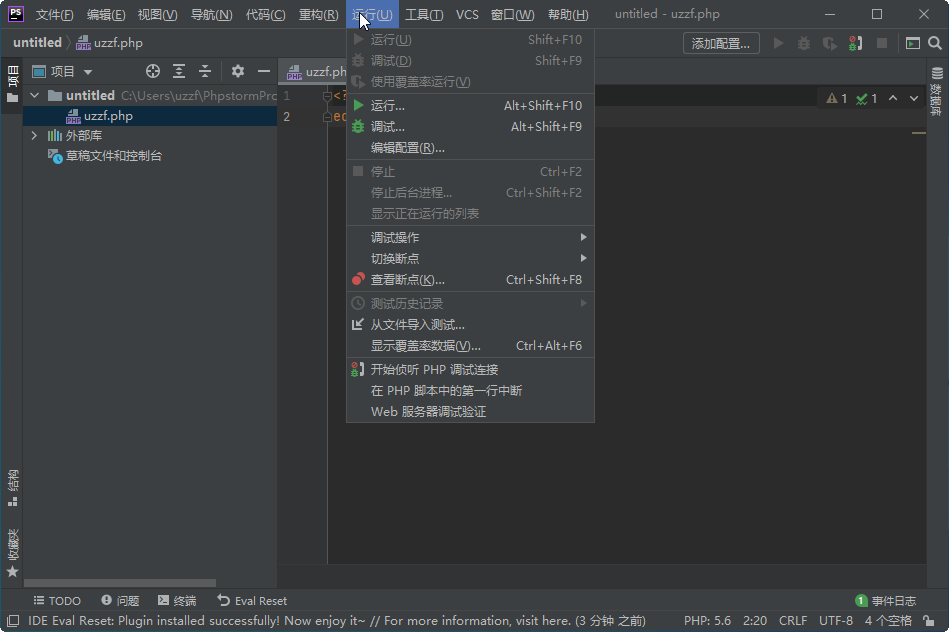Click Run with Coverage icon in toolbar

coord(830,43)
